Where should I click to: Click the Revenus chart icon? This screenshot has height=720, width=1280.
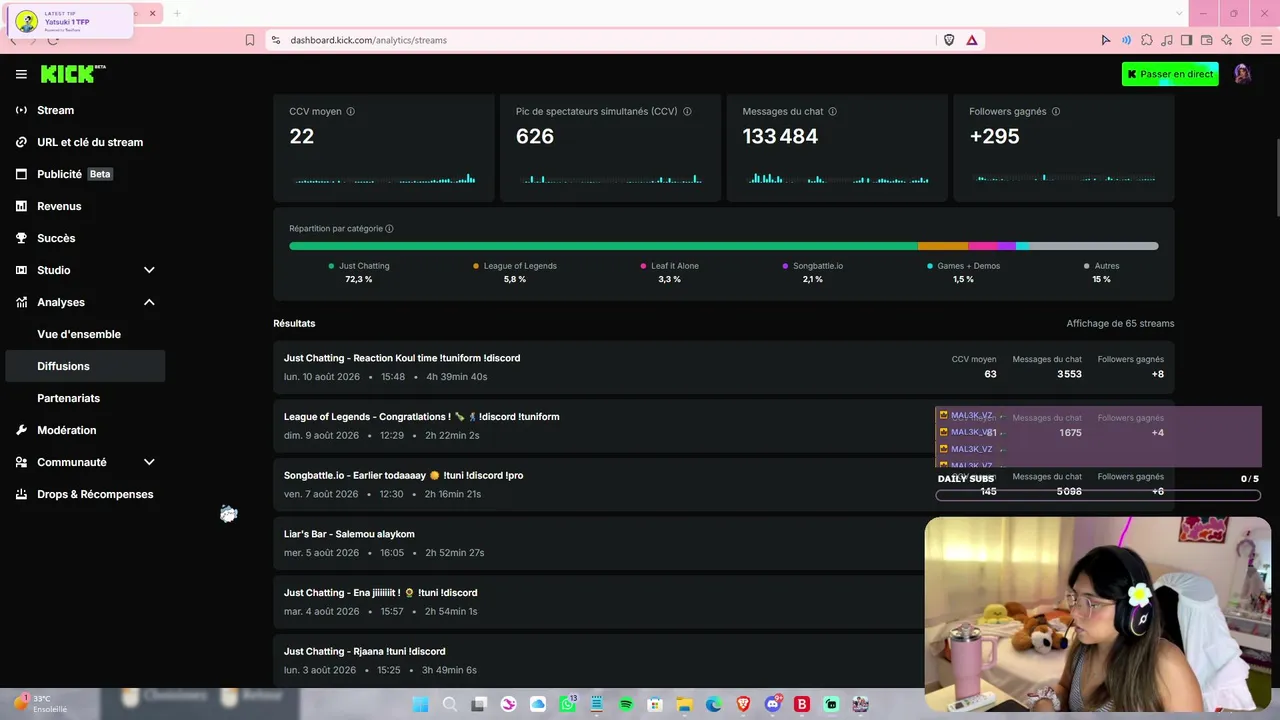pos(21,206)
